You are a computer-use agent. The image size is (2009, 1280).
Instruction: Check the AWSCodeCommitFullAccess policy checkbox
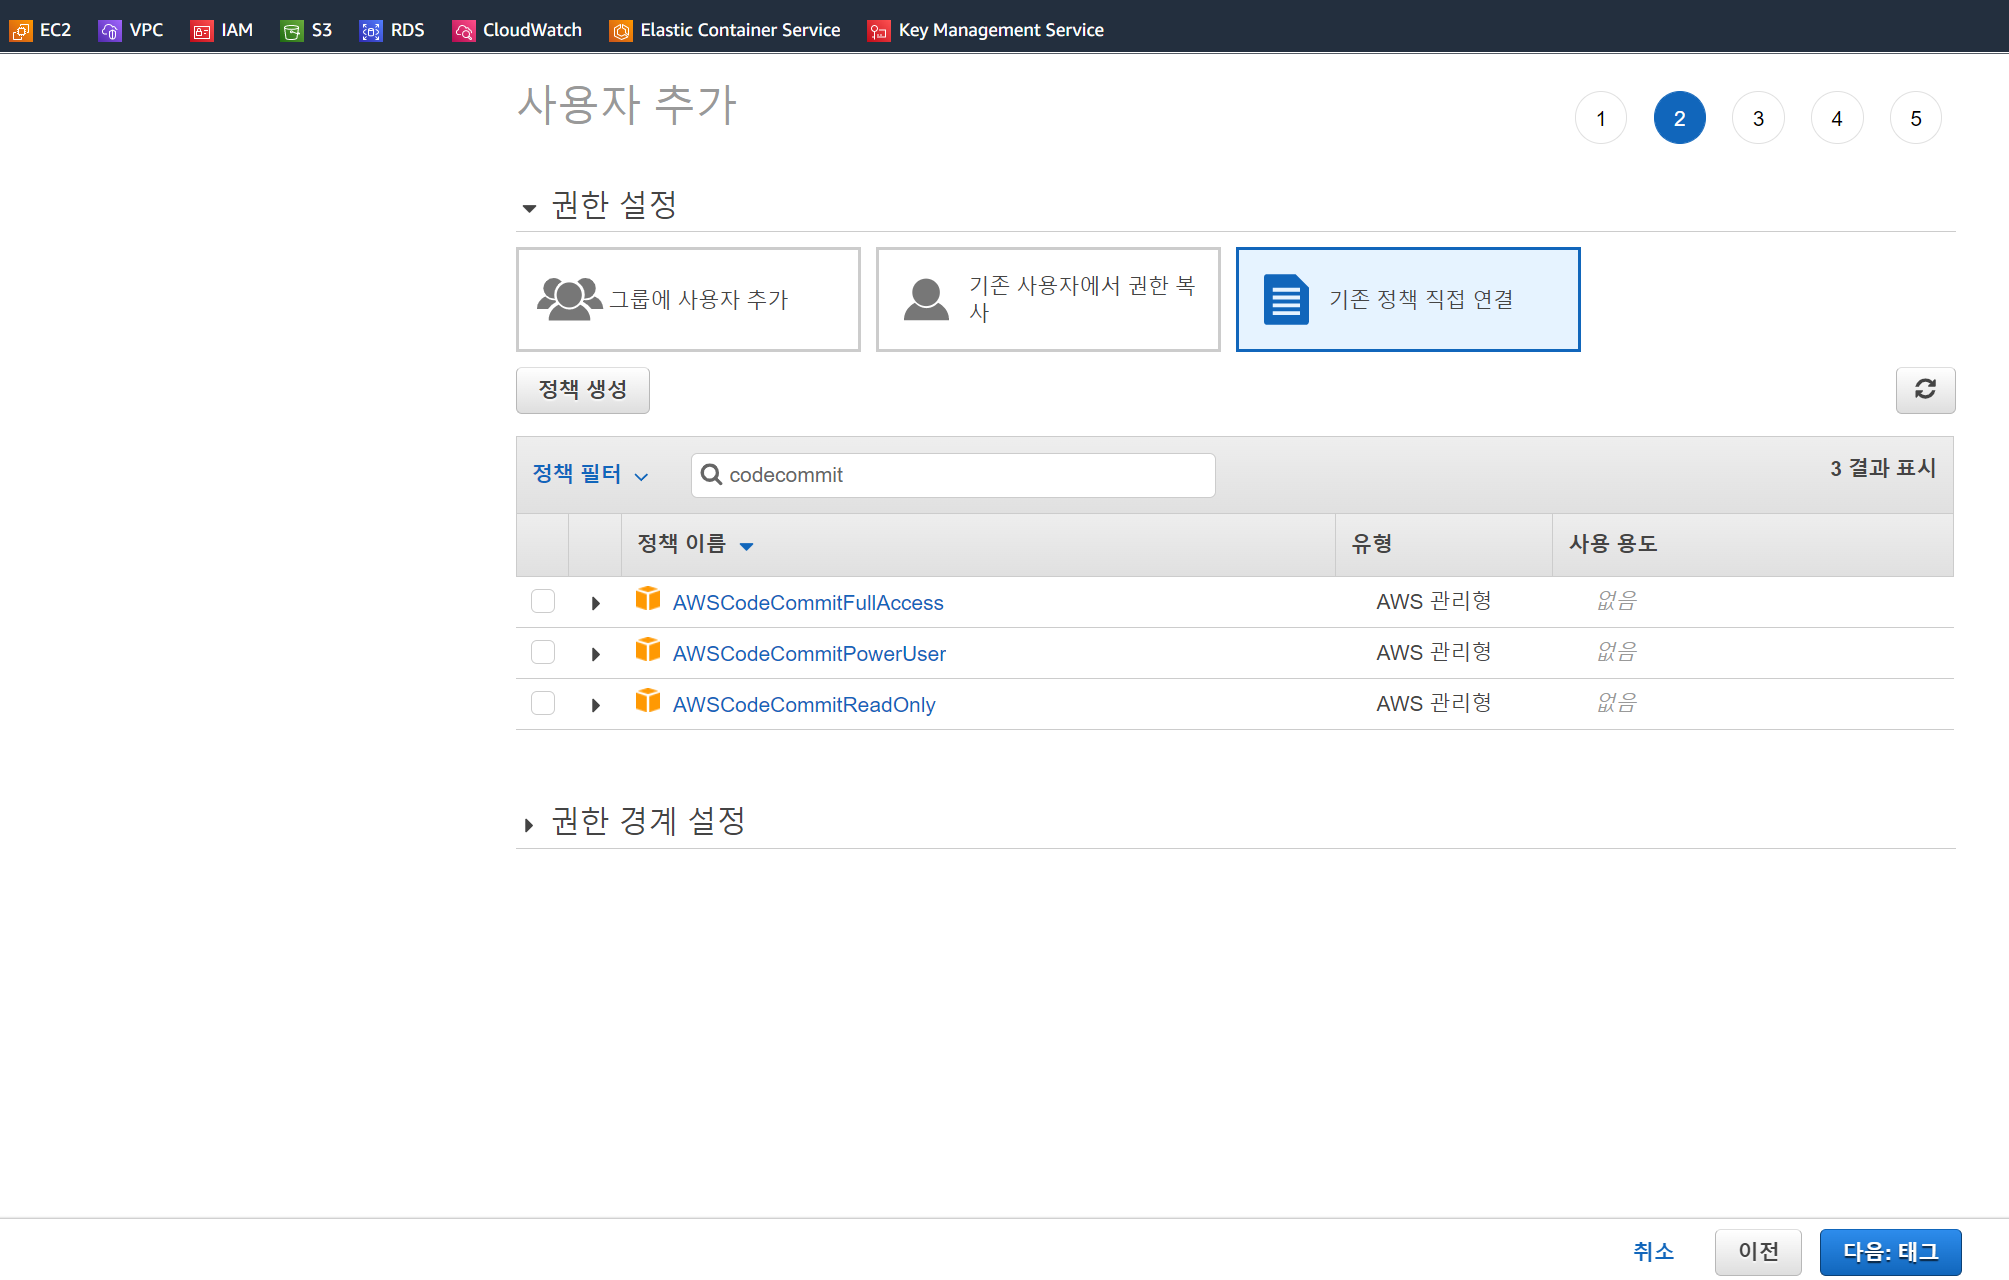click(543, 601)
